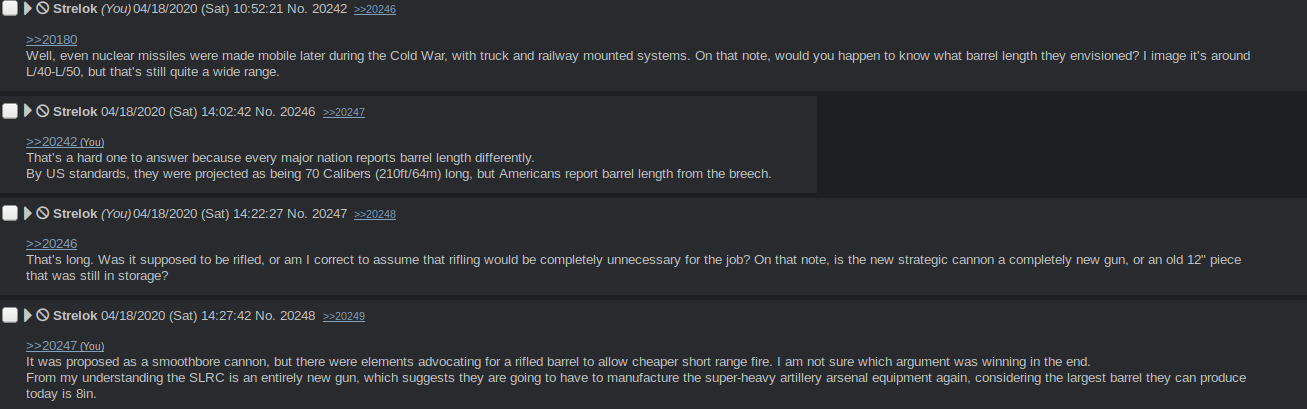Click the >>20247 reply backlink
This screenshot has width=1307, height=409.
344,112
